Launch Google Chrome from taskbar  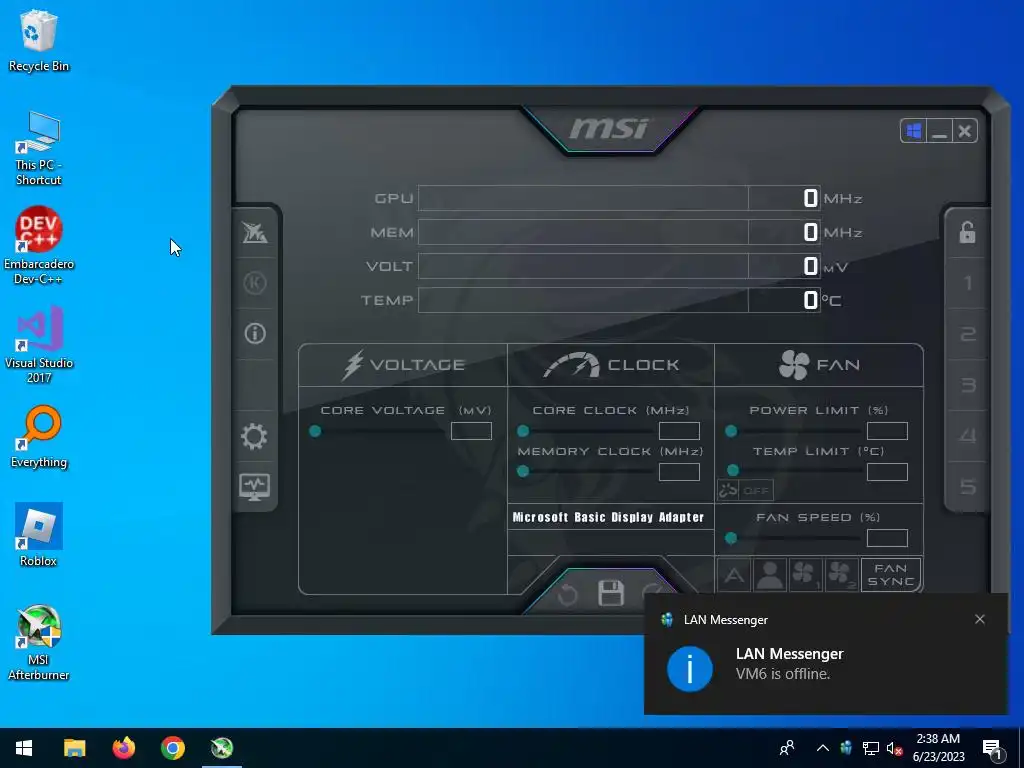tap(173, 748)
